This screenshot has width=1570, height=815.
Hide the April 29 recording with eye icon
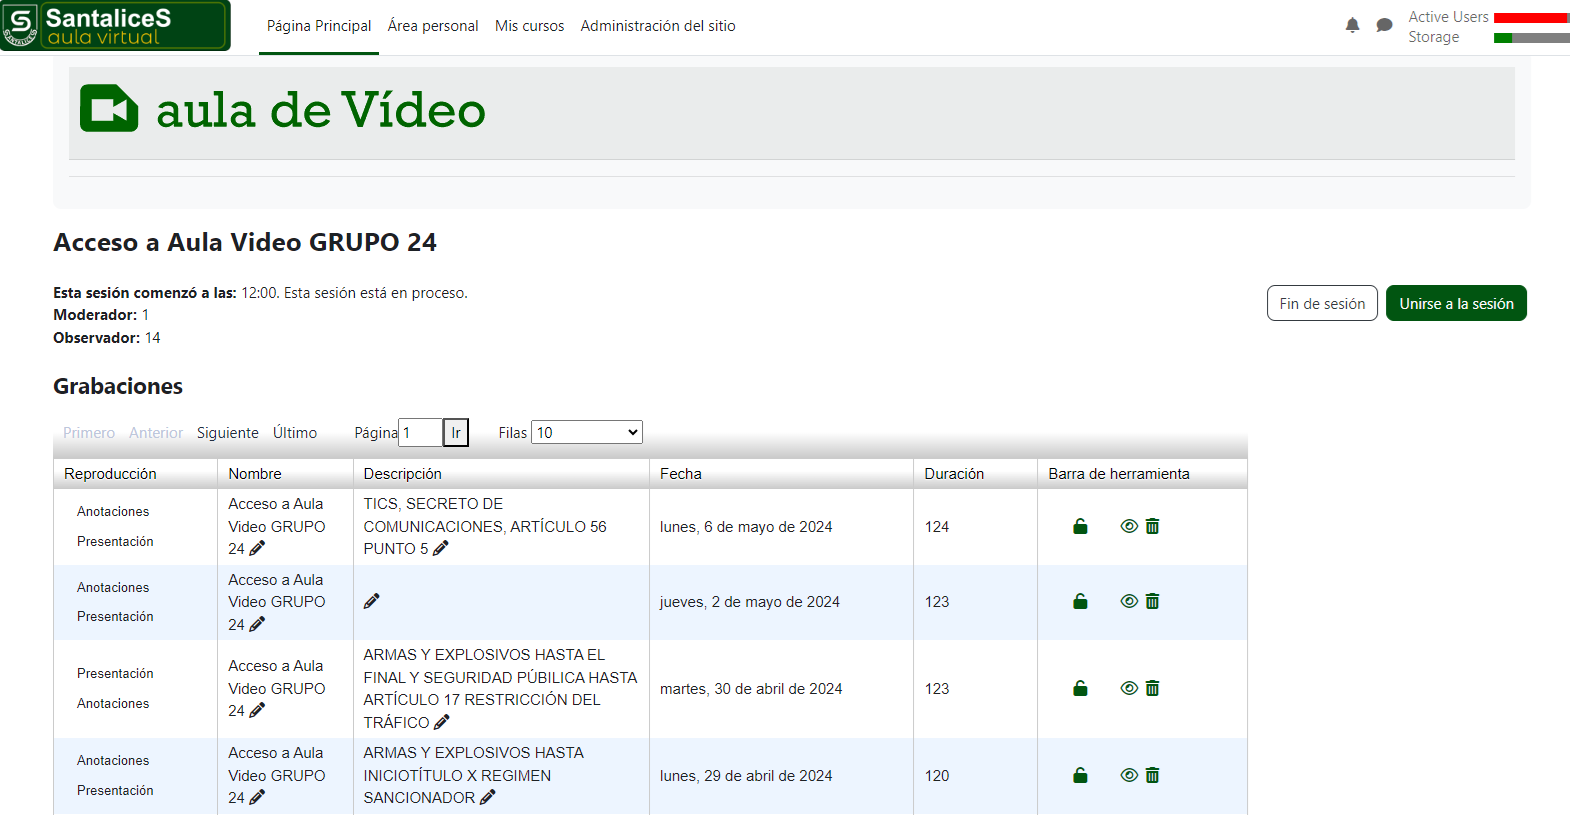pyautogui.click(x=1129, y=775)
